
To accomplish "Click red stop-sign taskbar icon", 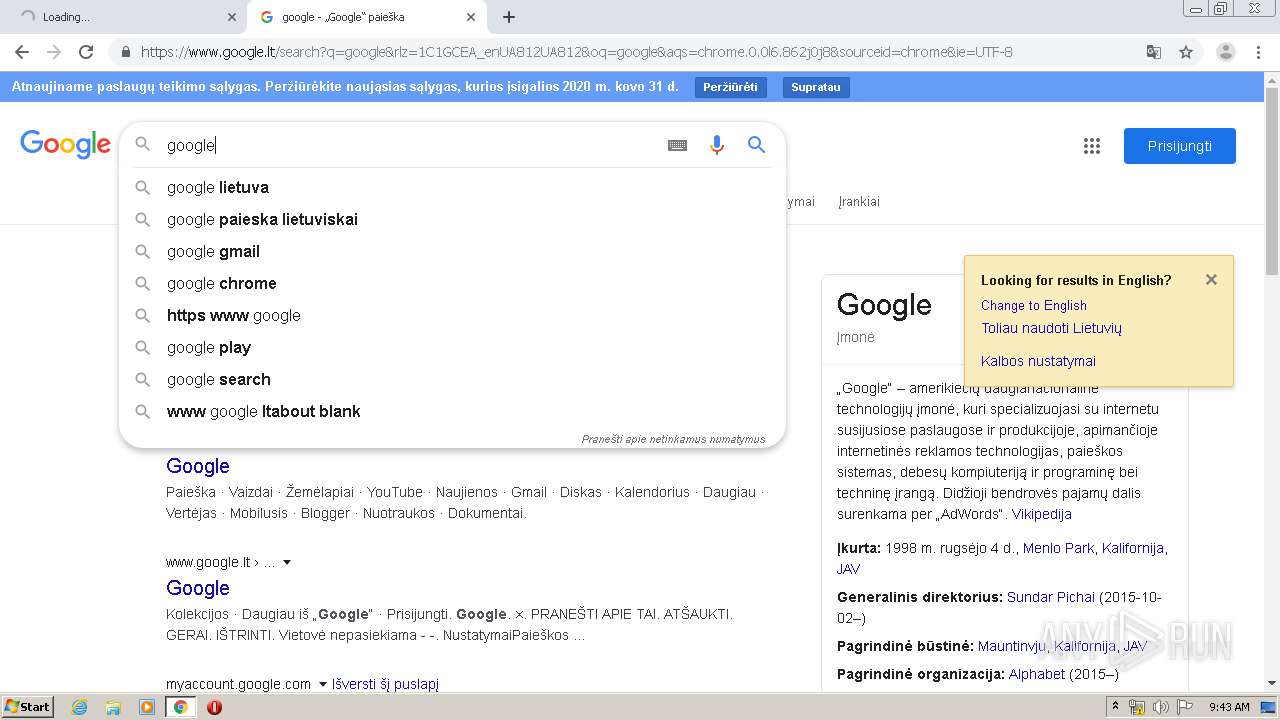I will [214, 707].
